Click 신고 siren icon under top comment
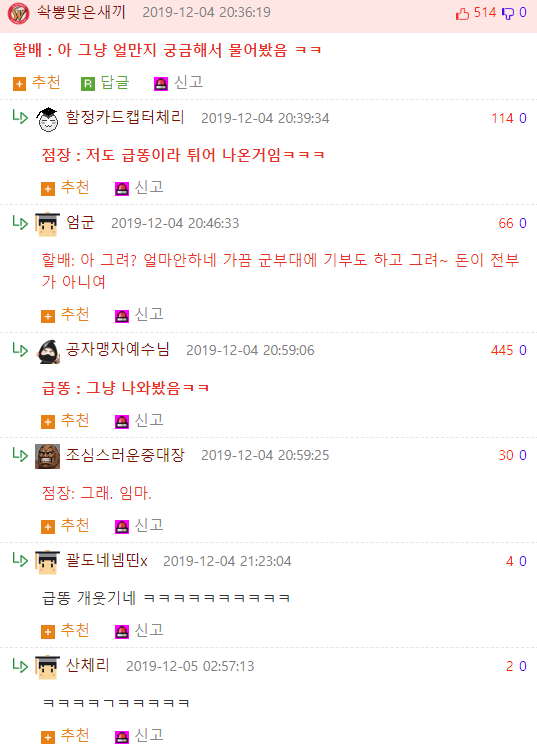The image size is (537, 750). [x=161, y=84]
